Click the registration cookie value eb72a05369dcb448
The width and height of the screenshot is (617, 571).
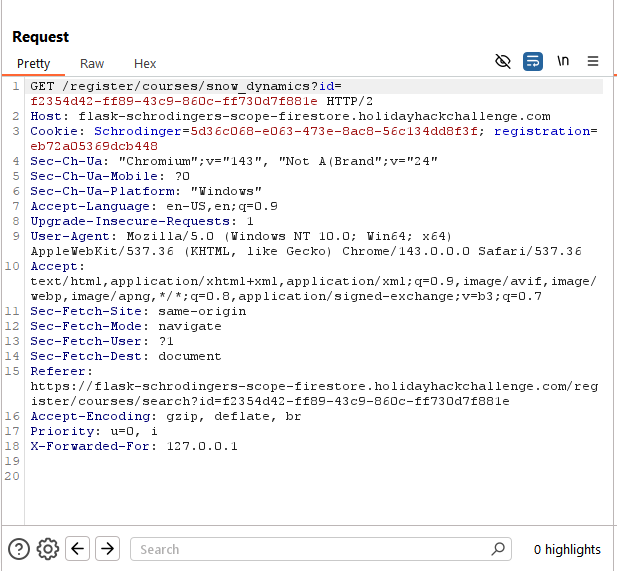point(94,146)
